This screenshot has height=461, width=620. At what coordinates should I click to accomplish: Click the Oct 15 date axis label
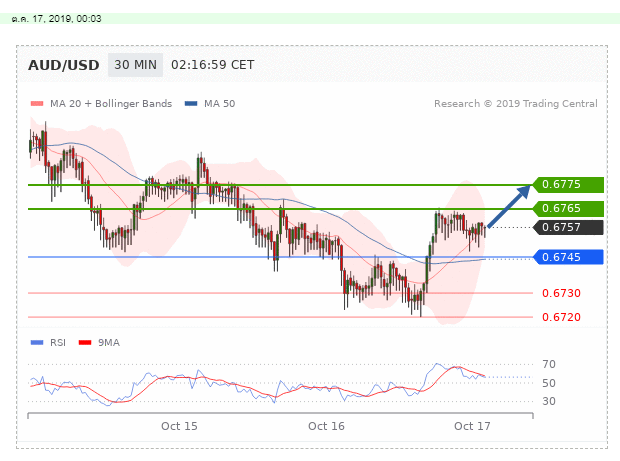click(179, 426)
